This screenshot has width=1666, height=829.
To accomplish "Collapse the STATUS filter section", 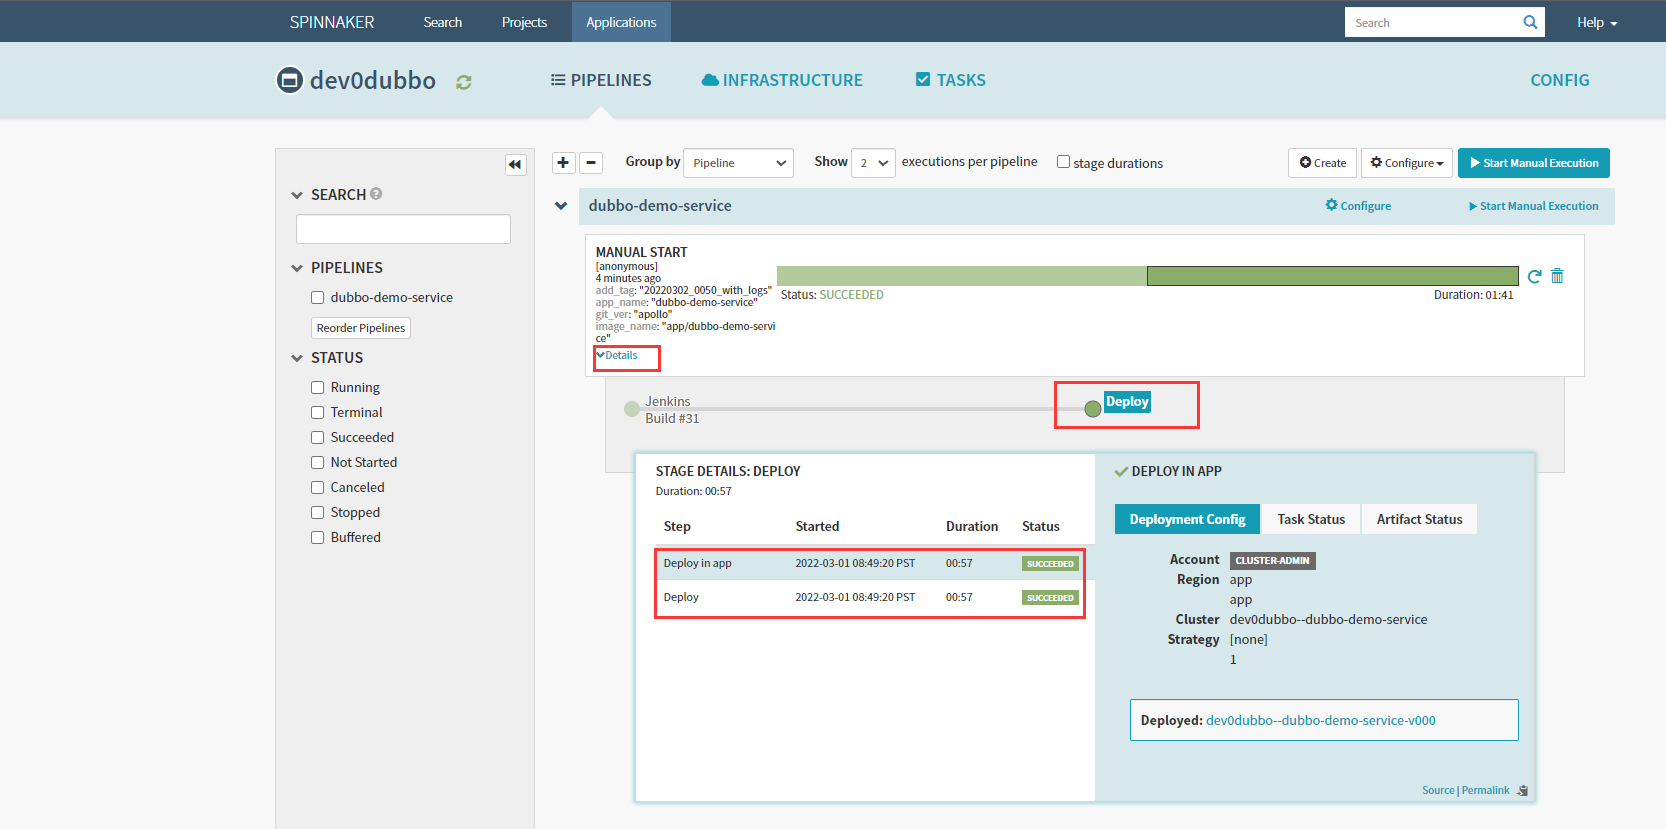I will tap(297, 358).
